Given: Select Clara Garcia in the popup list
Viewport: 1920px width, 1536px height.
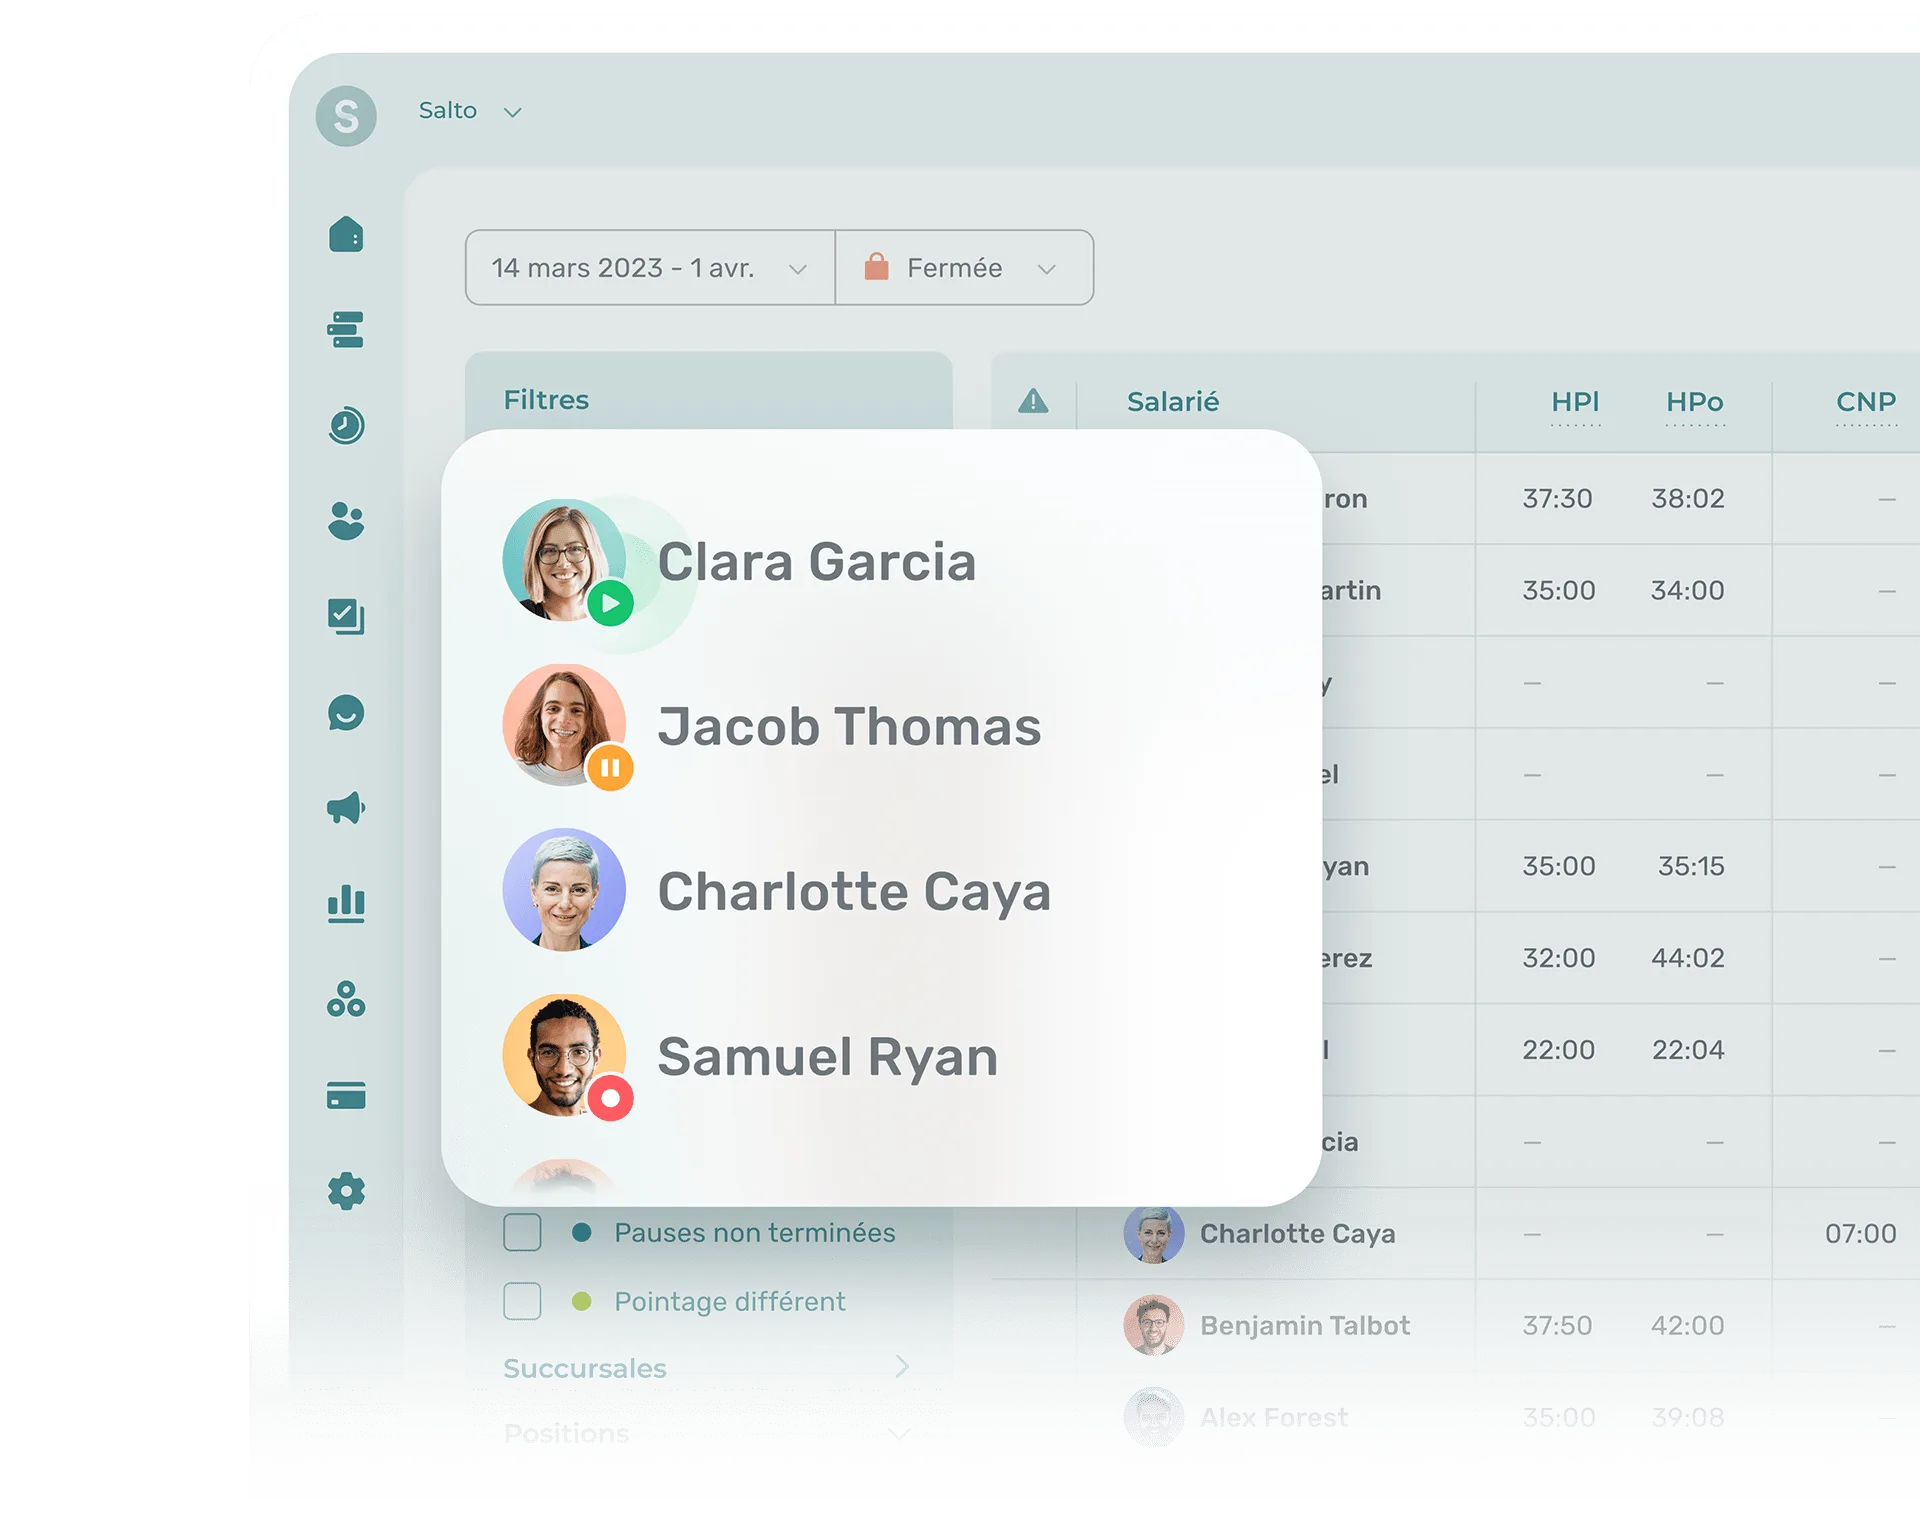Looking at the screenshot, I should (x=816, y=561).
